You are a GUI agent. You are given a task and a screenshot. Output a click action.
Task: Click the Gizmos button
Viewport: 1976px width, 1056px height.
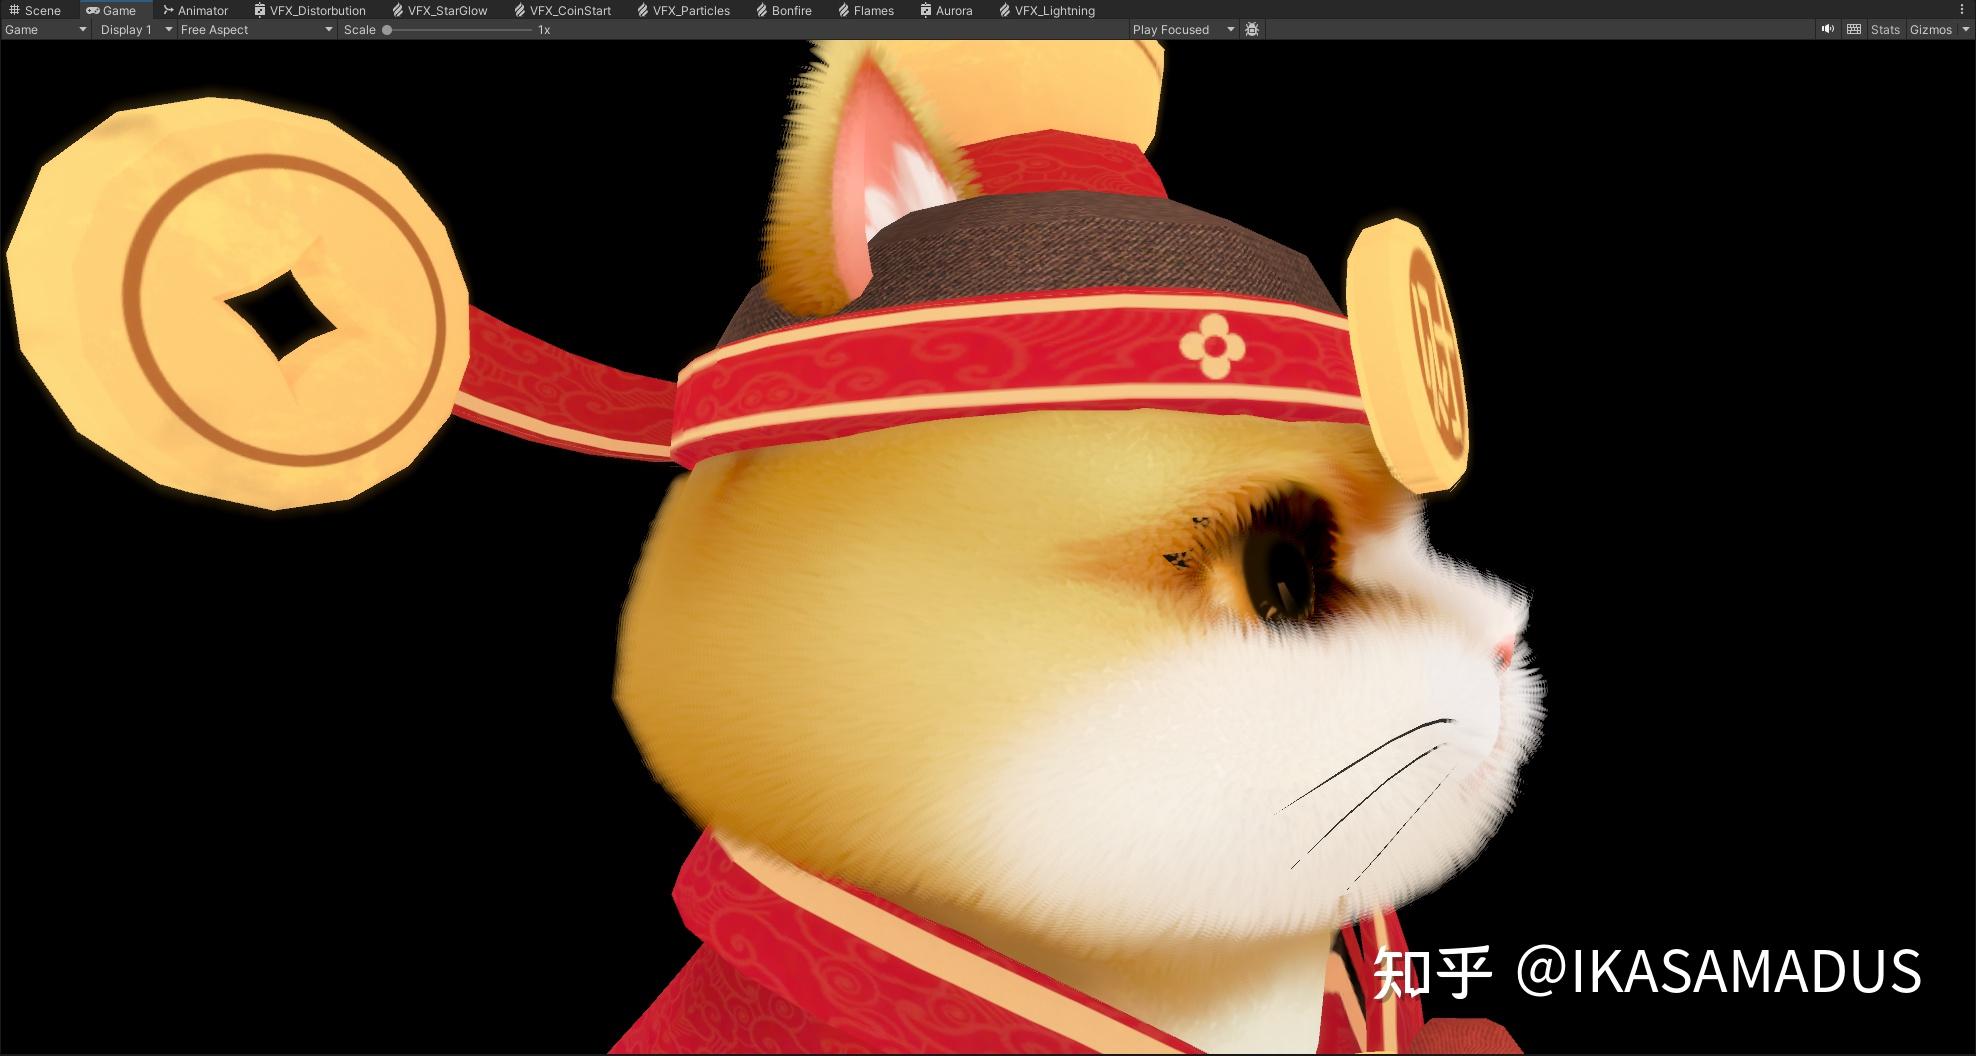pos(1930,29)
